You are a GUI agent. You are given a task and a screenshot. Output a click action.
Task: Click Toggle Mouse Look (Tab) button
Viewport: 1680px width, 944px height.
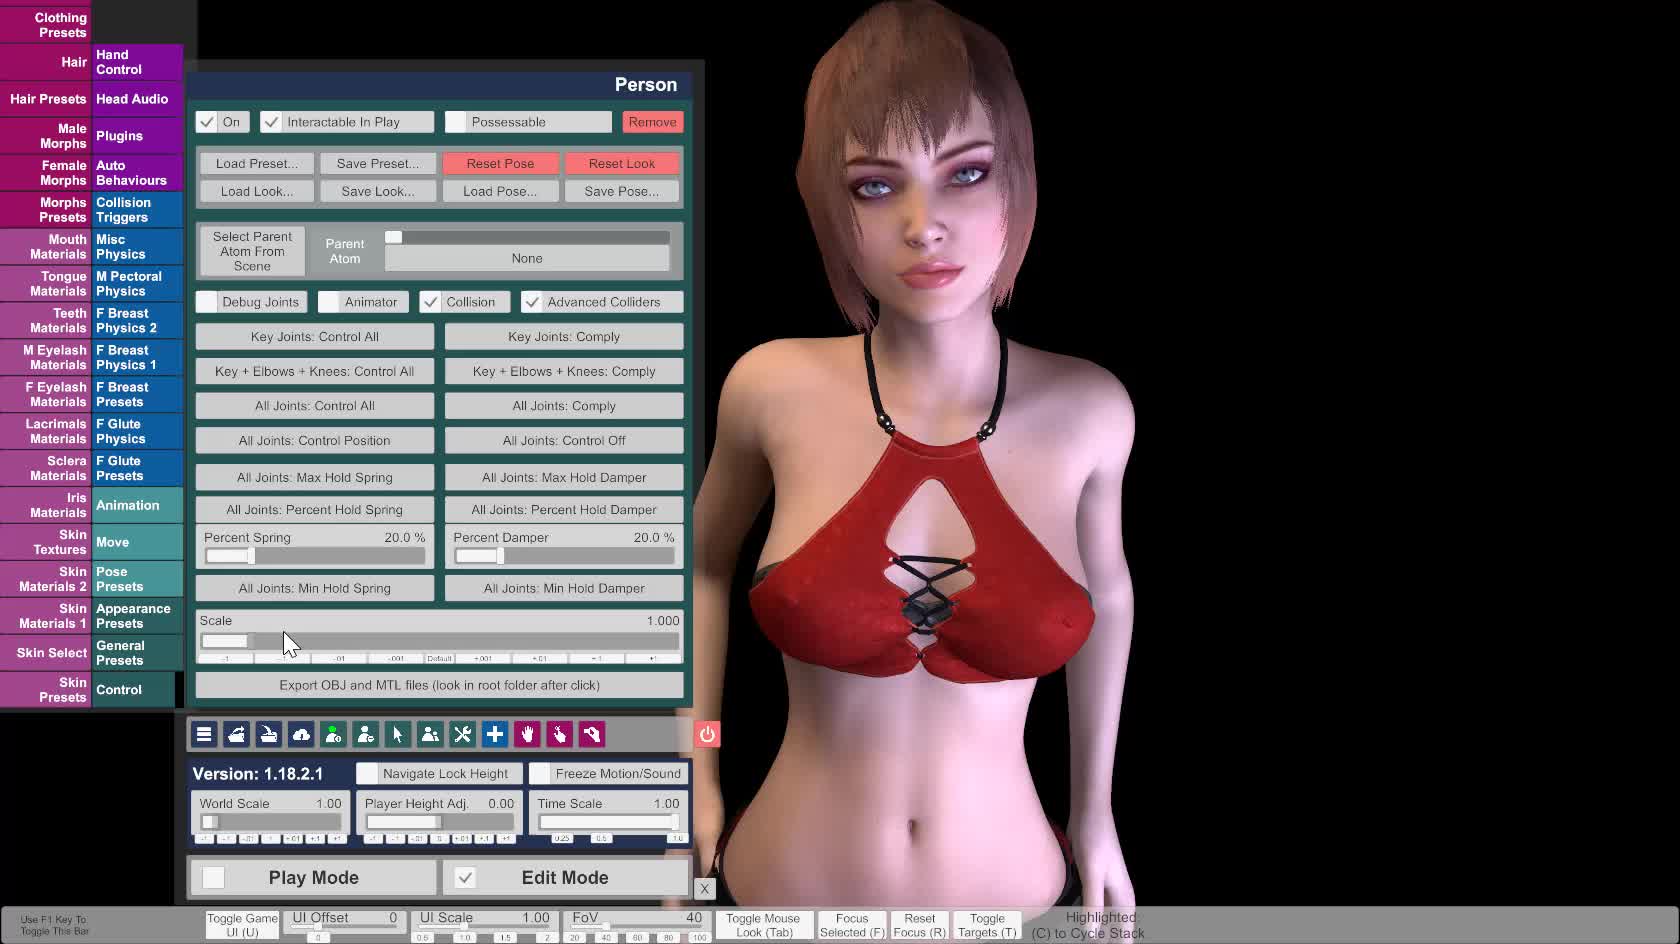[x=763, y=925]
